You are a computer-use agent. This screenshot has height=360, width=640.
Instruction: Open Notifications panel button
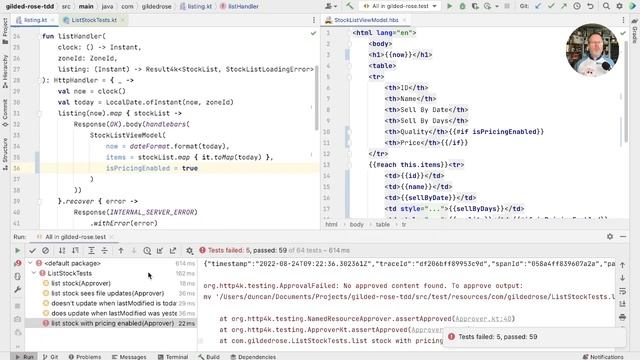(603, 357)
